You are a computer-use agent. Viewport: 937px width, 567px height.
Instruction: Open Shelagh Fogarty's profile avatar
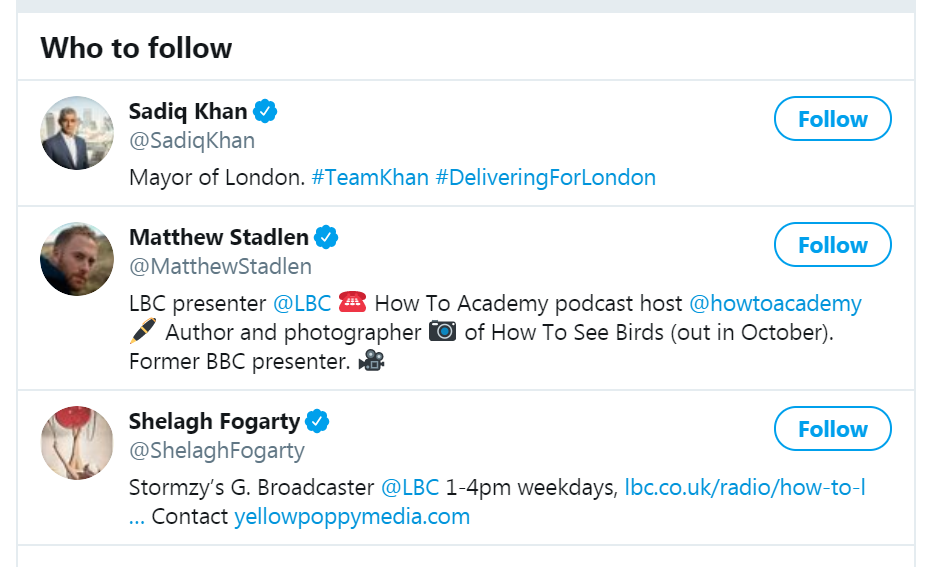click(x=77, y=443)
